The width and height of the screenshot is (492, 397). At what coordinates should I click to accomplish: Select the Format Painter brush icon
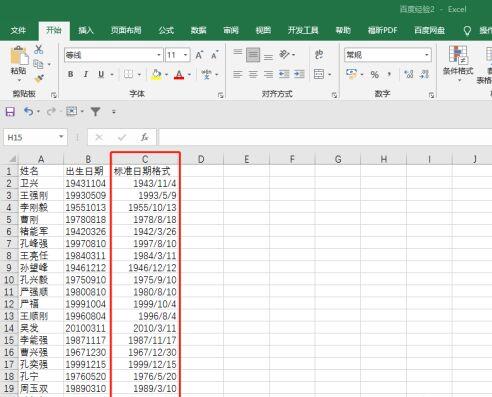[x=39, y=79]
